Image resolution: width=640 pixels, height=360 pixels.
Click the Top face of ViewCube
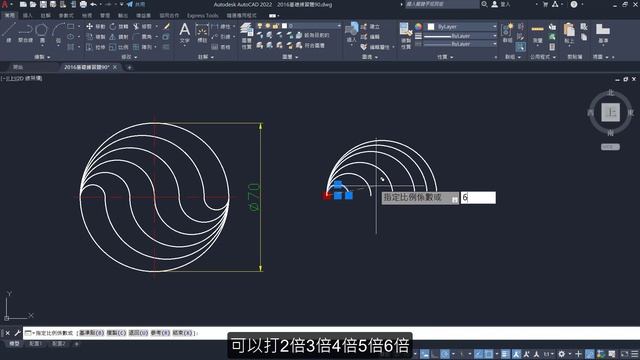coord(610,112)
